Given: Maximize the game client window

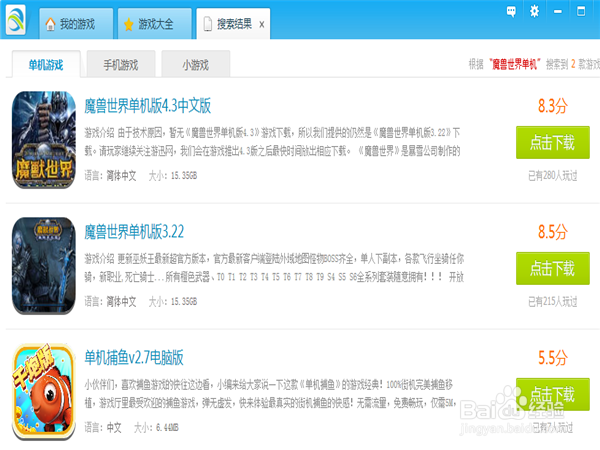Looking at the screenshot, I should tap(581, 11).
